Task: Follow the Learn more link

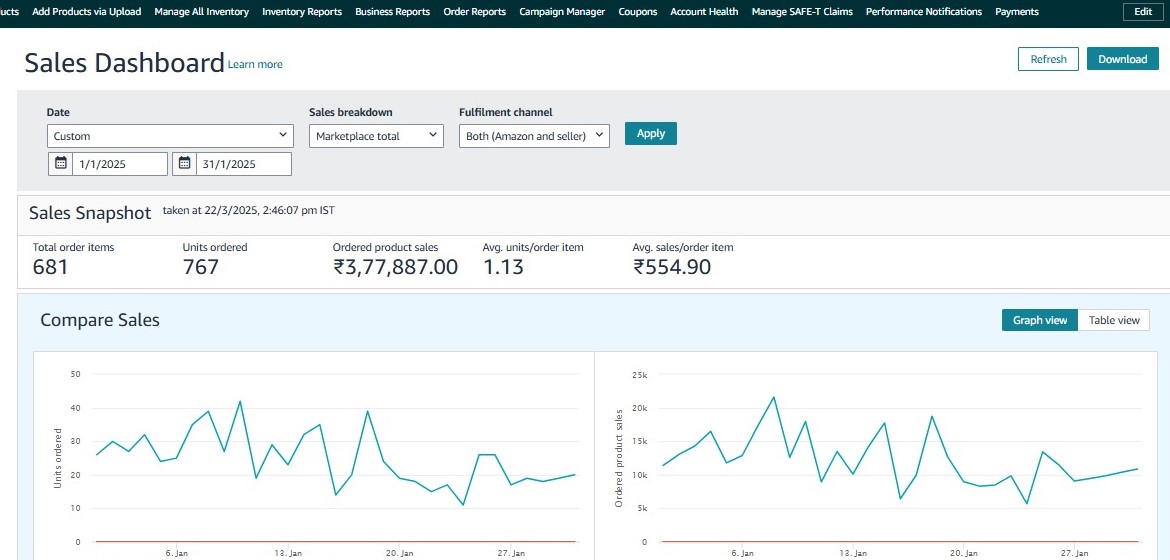Action: tap(255, 65)
